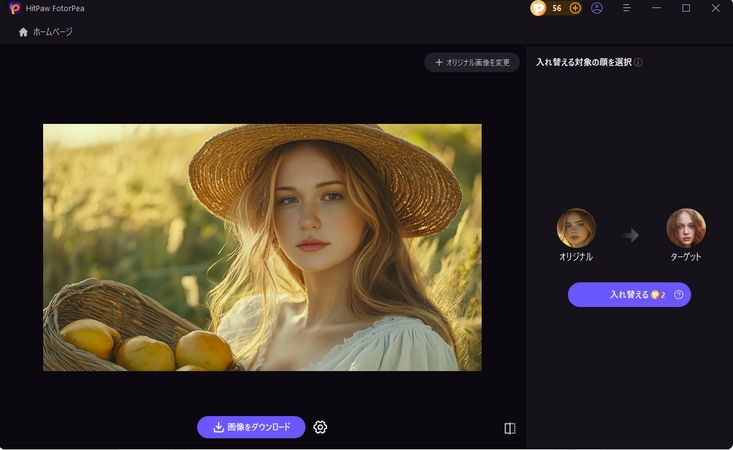Click the ターゲット label text
The height and width of the screenshot is (450, 733).
pos(686,257)
